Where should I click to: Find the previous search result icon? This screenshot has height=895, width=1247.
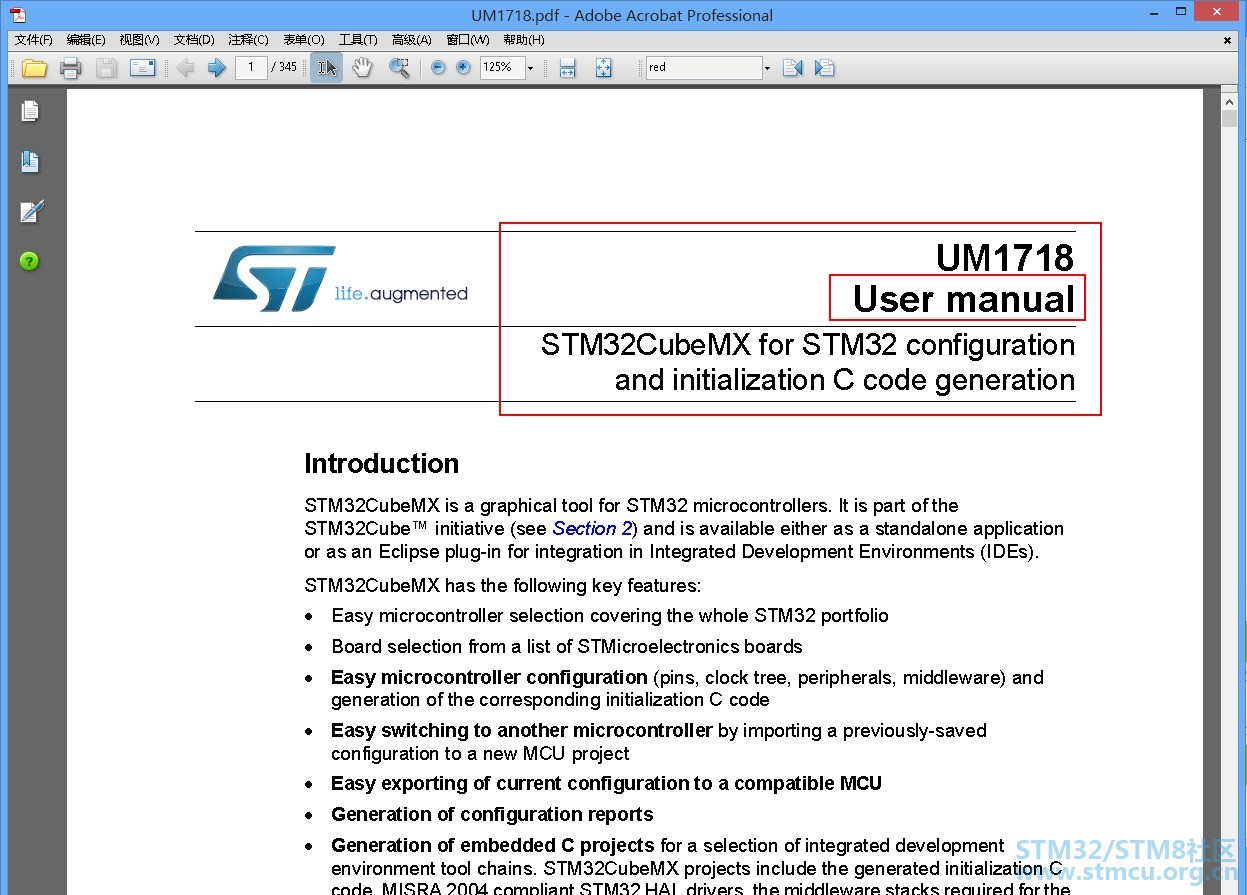click(x=793, y=68)
